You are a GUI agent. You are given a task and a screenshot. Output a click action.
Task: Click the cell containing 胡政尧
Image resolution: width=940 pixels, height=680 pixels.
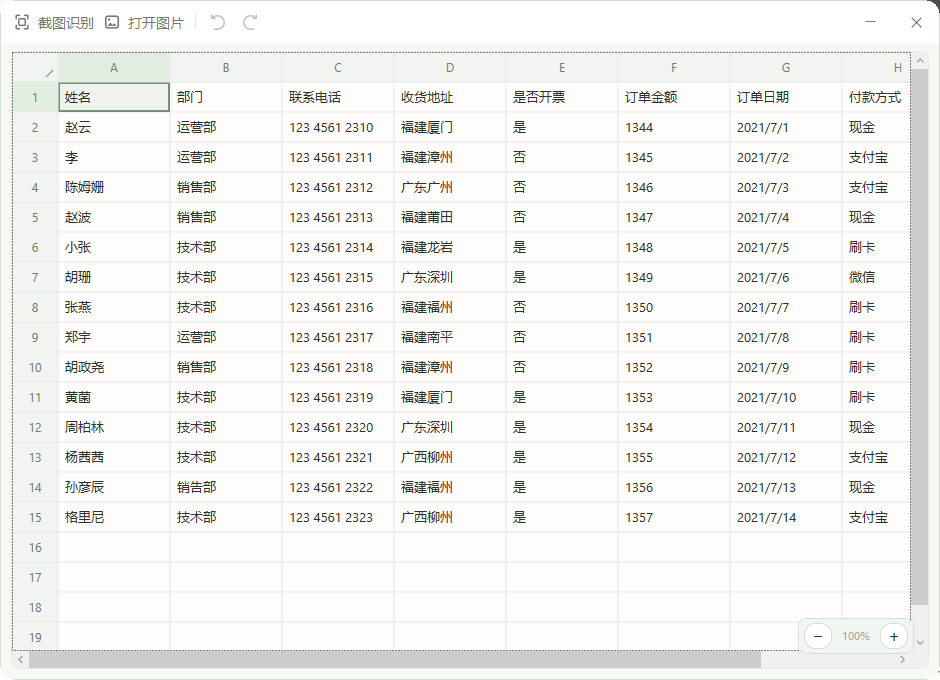tap(114, 367)
